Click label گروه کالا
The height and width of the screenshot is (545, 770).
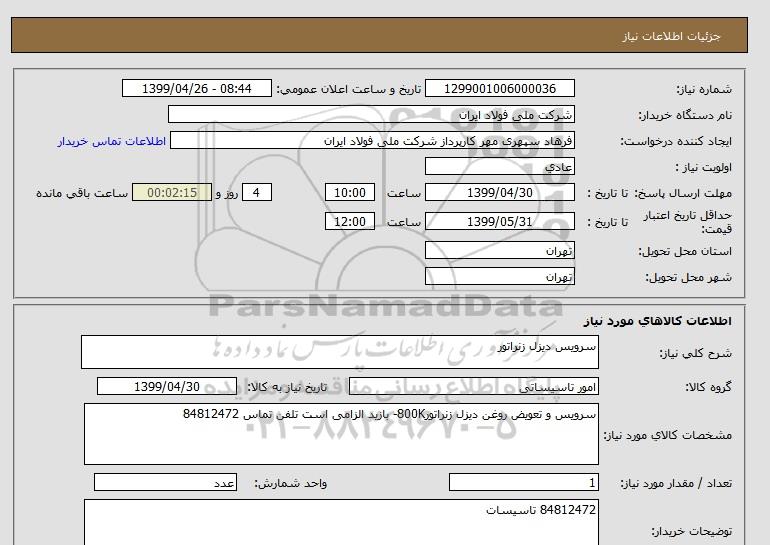point(708,387)
